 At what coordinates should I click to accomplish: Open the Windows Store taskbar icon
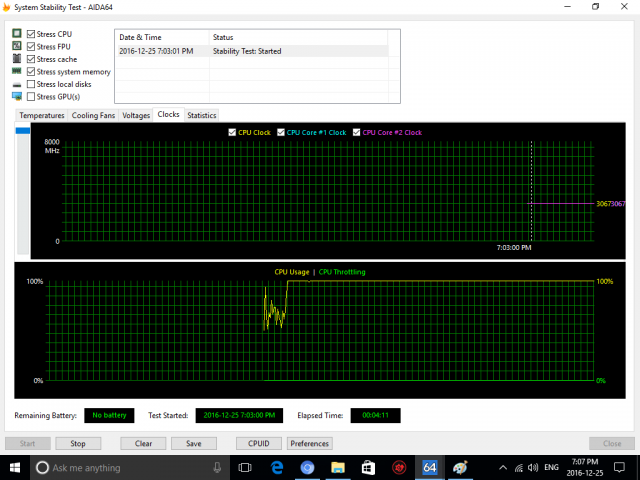pyautogui.click(x=368, y=467)
